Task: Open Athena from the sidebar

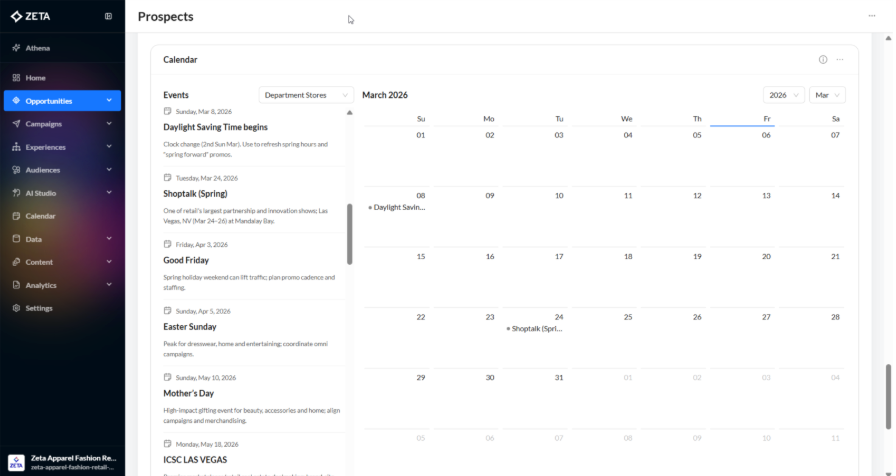Action: (x=37, y=48)
